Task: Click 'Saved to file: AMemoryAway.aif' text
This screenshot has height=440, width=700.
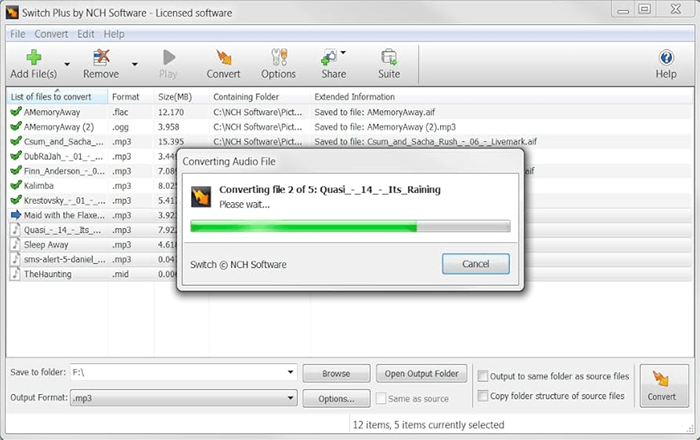Action: click(375, 112)
